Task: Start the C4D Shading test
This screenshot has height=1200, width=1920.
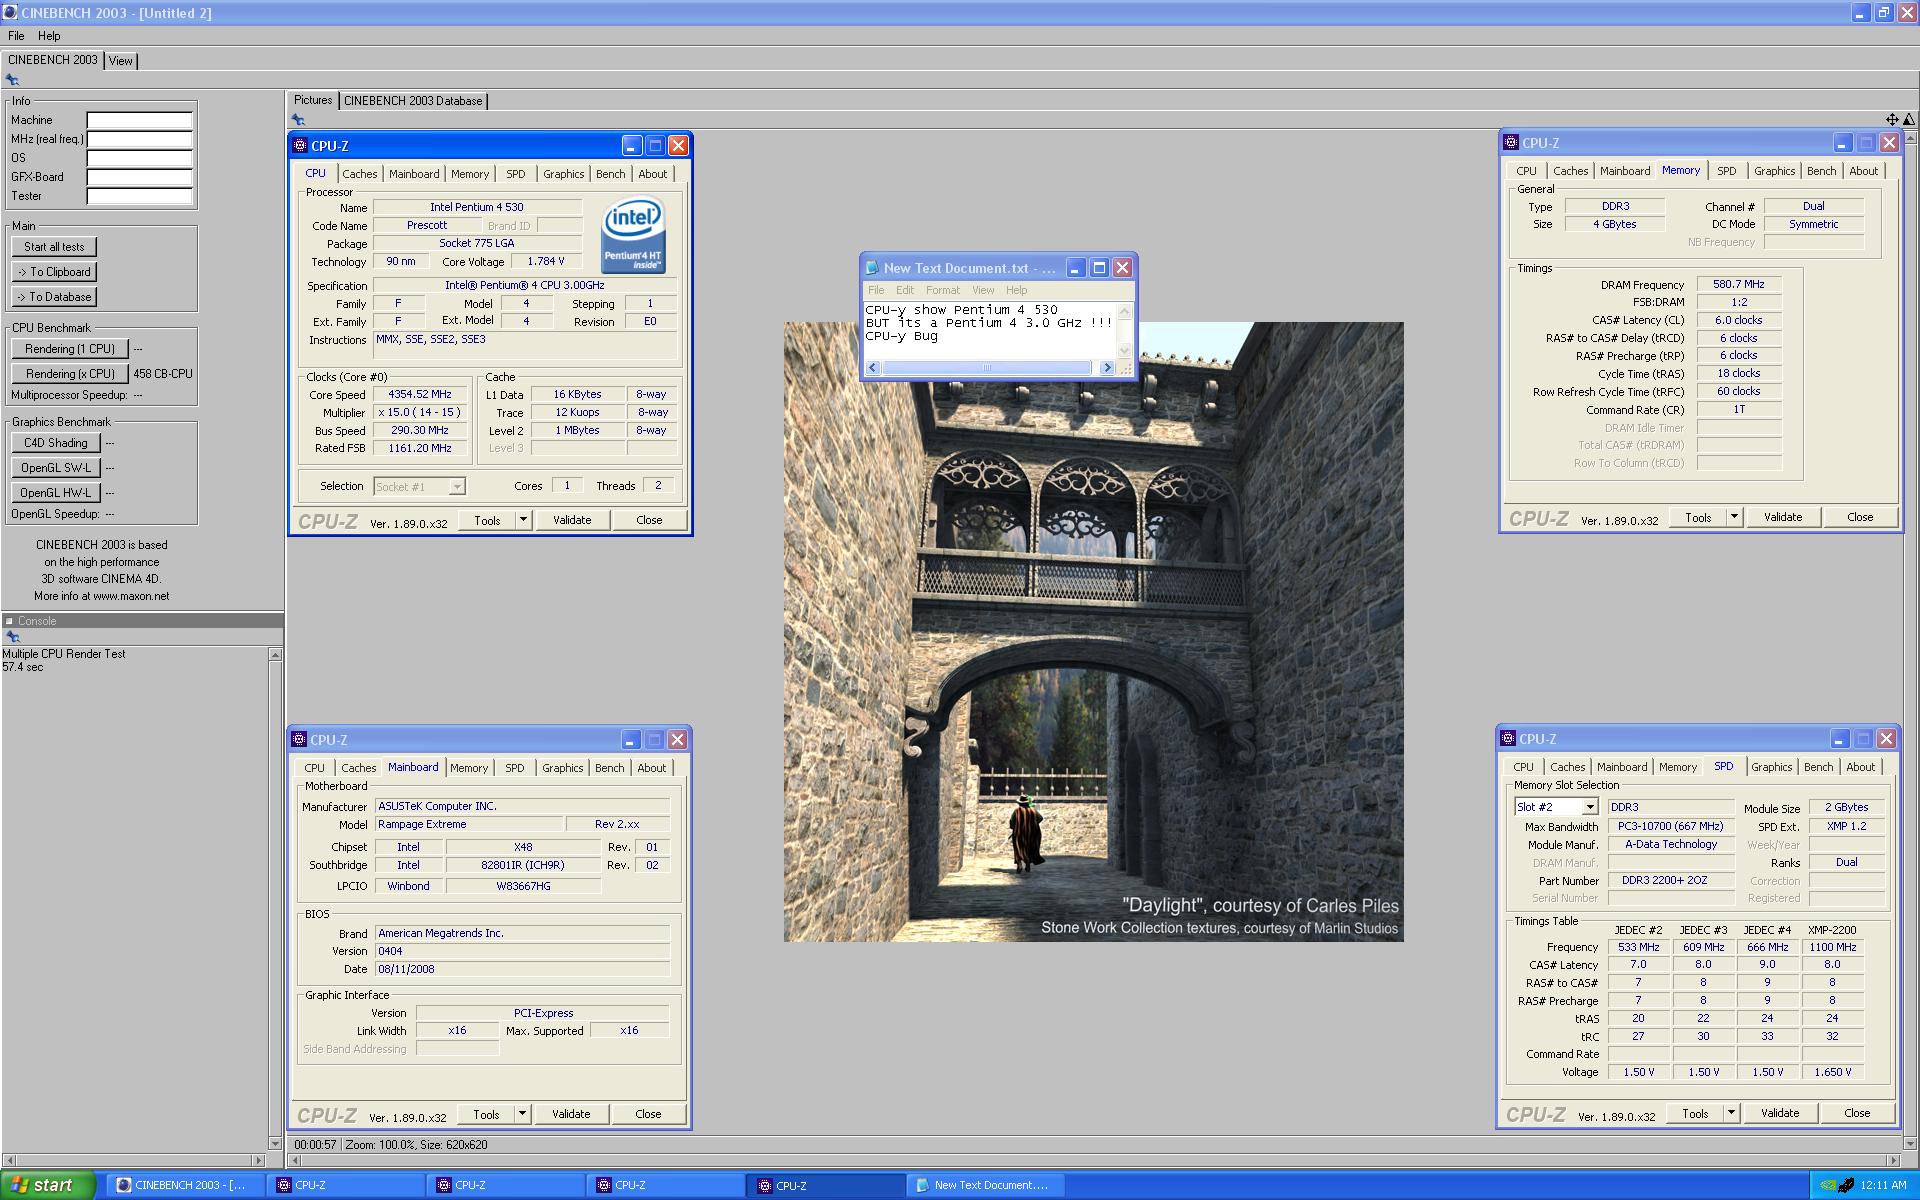Action: pyautogui.click(x=56, y=443)
